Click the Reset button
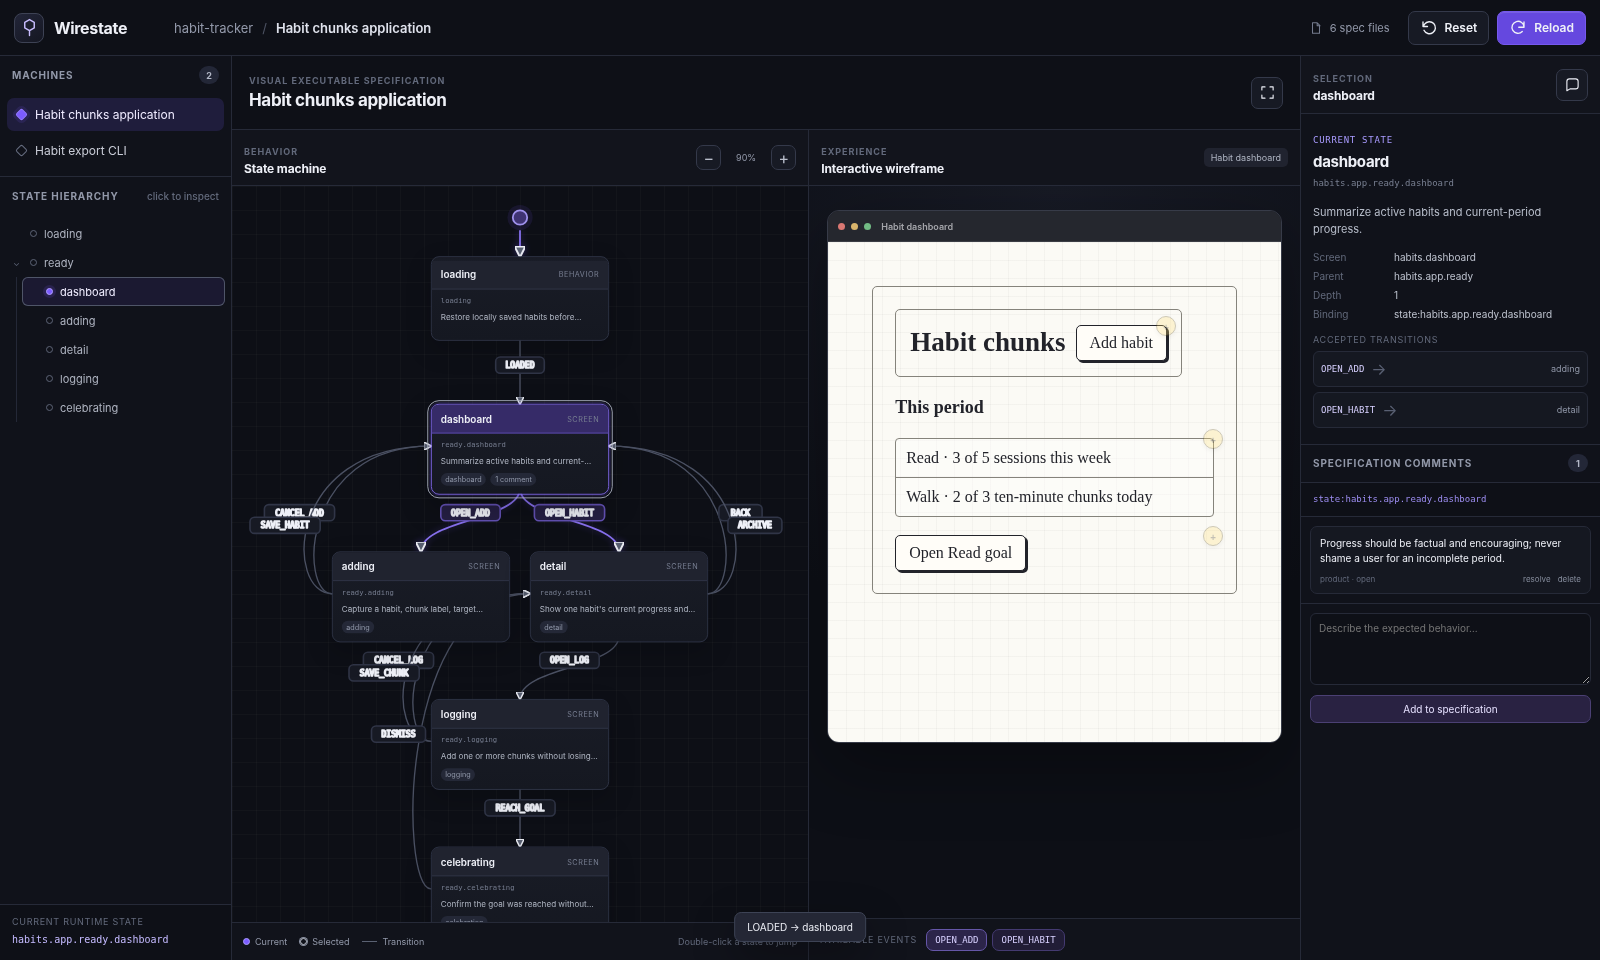Viewport: 1600px width, 960px height. [x=1448, y=28]
